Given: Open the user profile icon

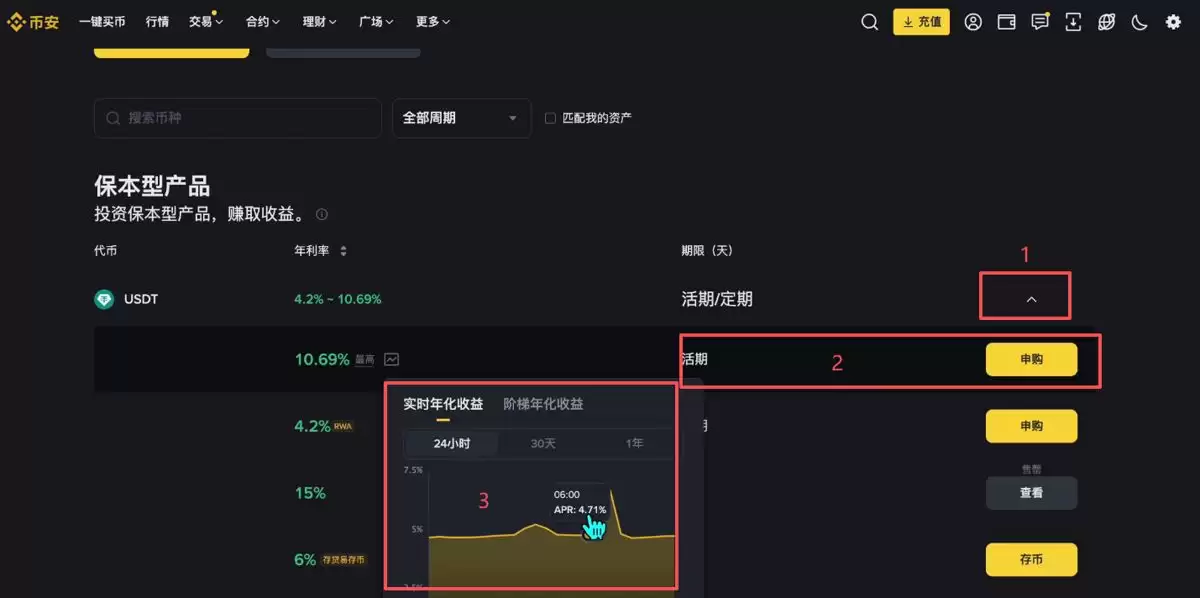Looking at the screenshot, I should point(973,21).
